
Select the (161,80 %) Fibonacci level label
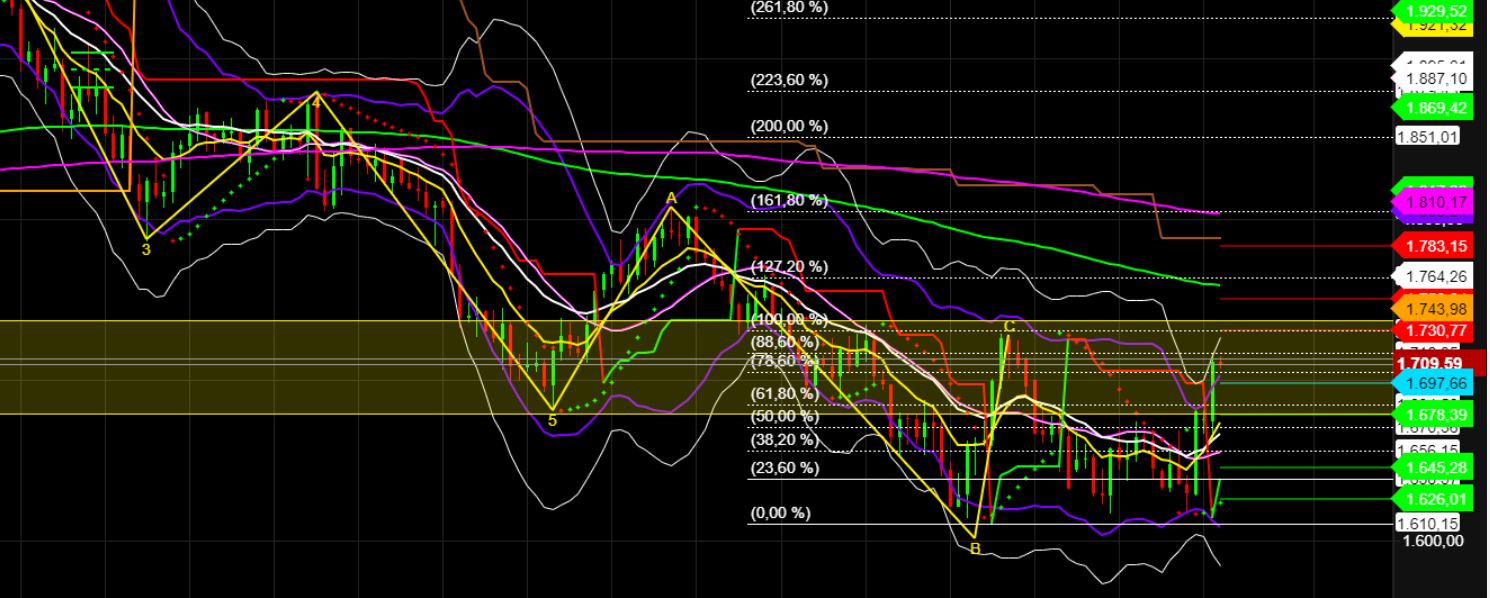789,200
